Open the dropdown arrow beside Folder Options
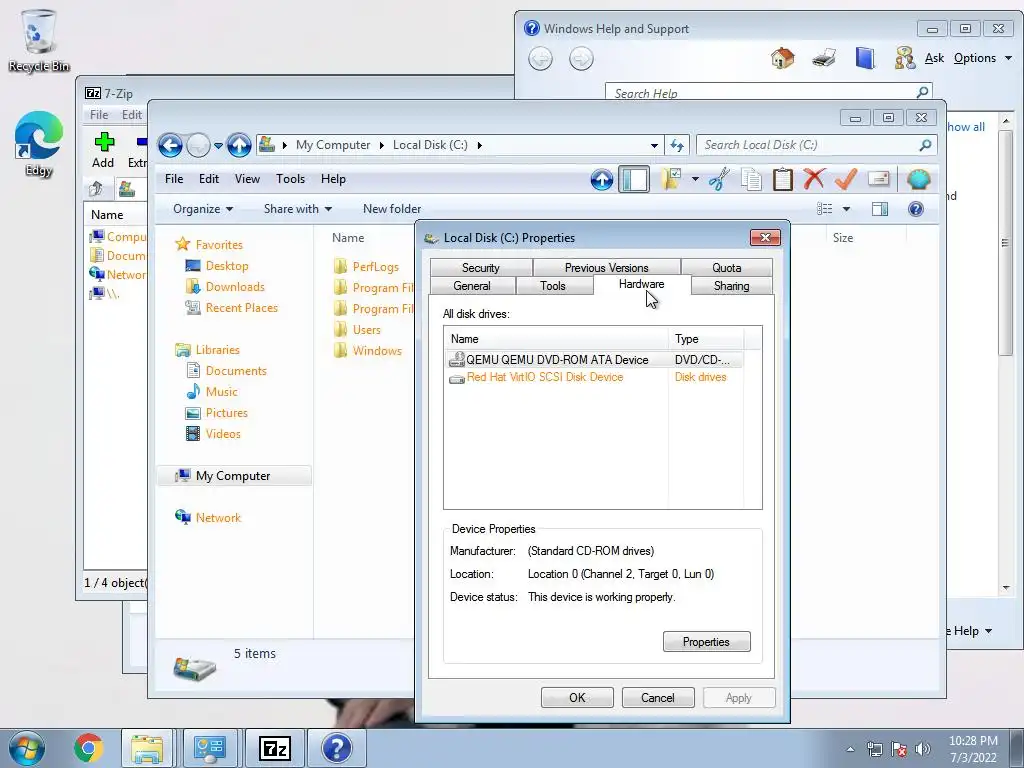Image resolution: width=1024 pixels, height=768 pixels. [x=696, y=179]
